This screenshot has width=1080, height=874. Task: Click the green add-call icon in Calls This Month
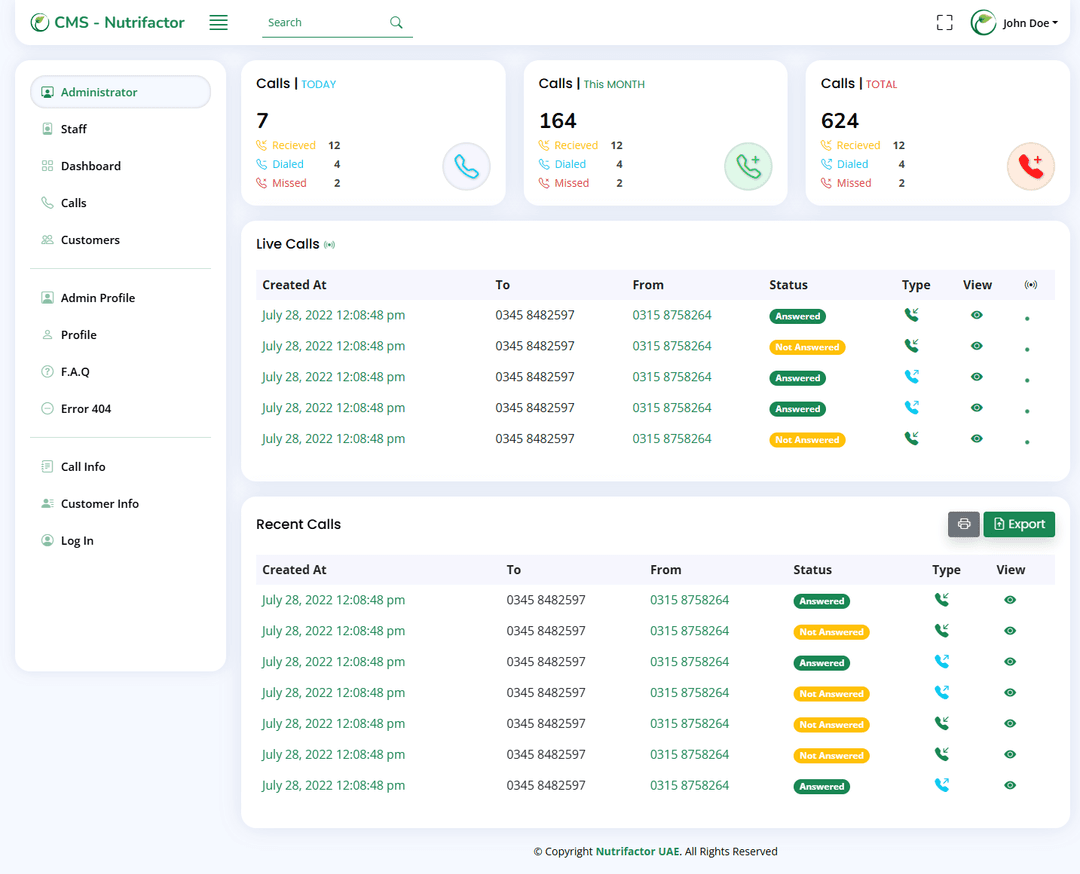pos(748,167)
